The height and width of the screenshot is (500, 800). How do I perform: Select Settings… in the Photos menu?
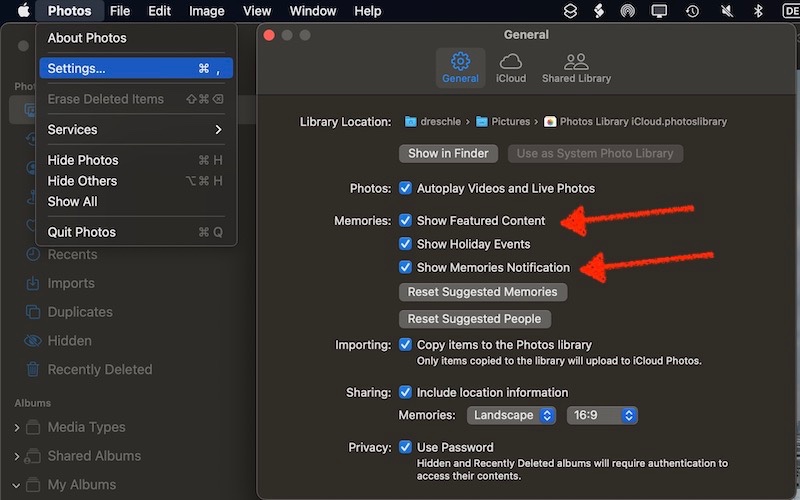pos(136,68)
